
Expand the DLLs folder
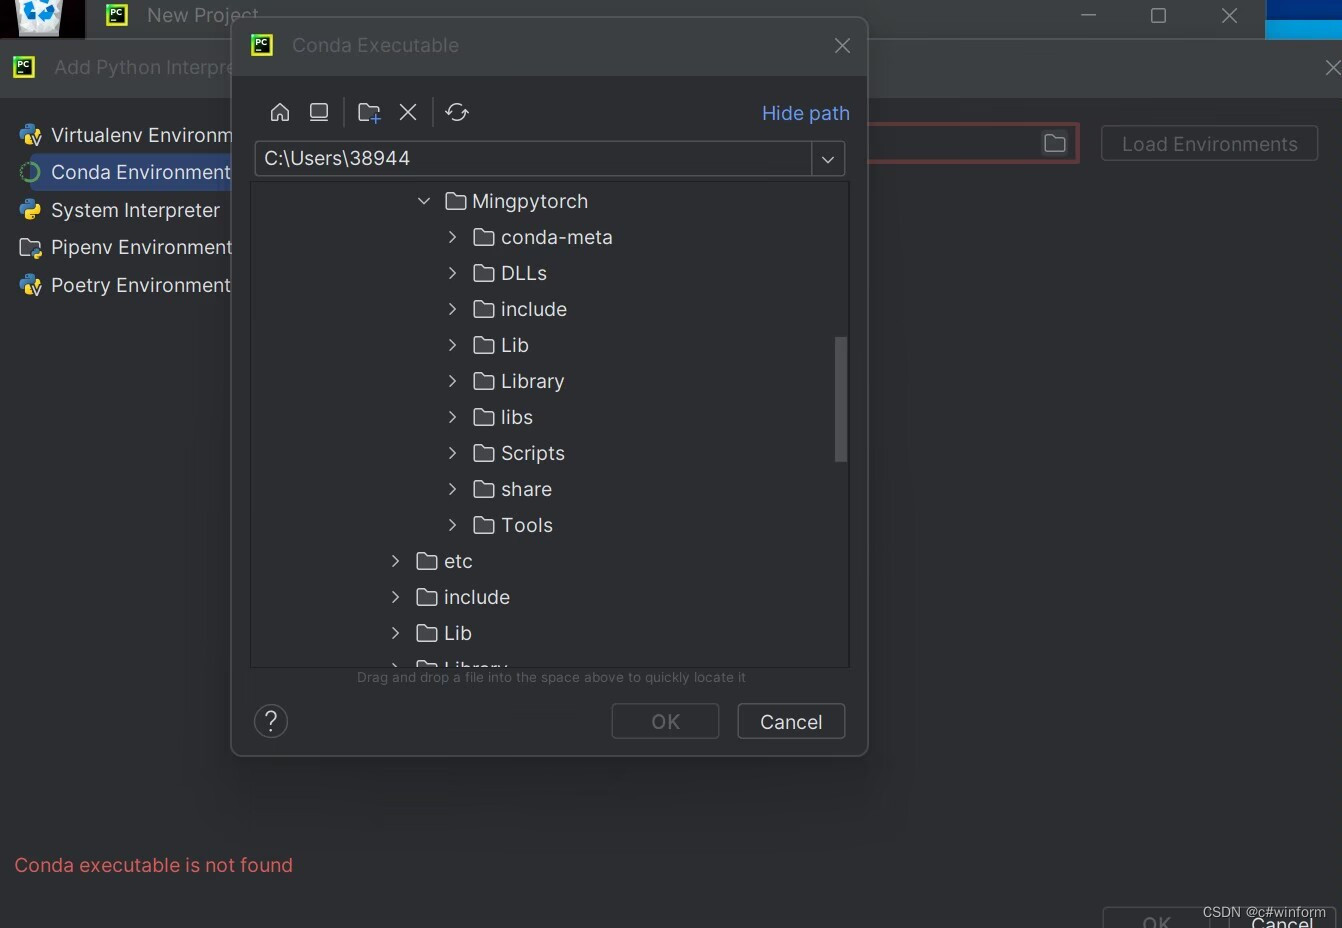point(452,273)
